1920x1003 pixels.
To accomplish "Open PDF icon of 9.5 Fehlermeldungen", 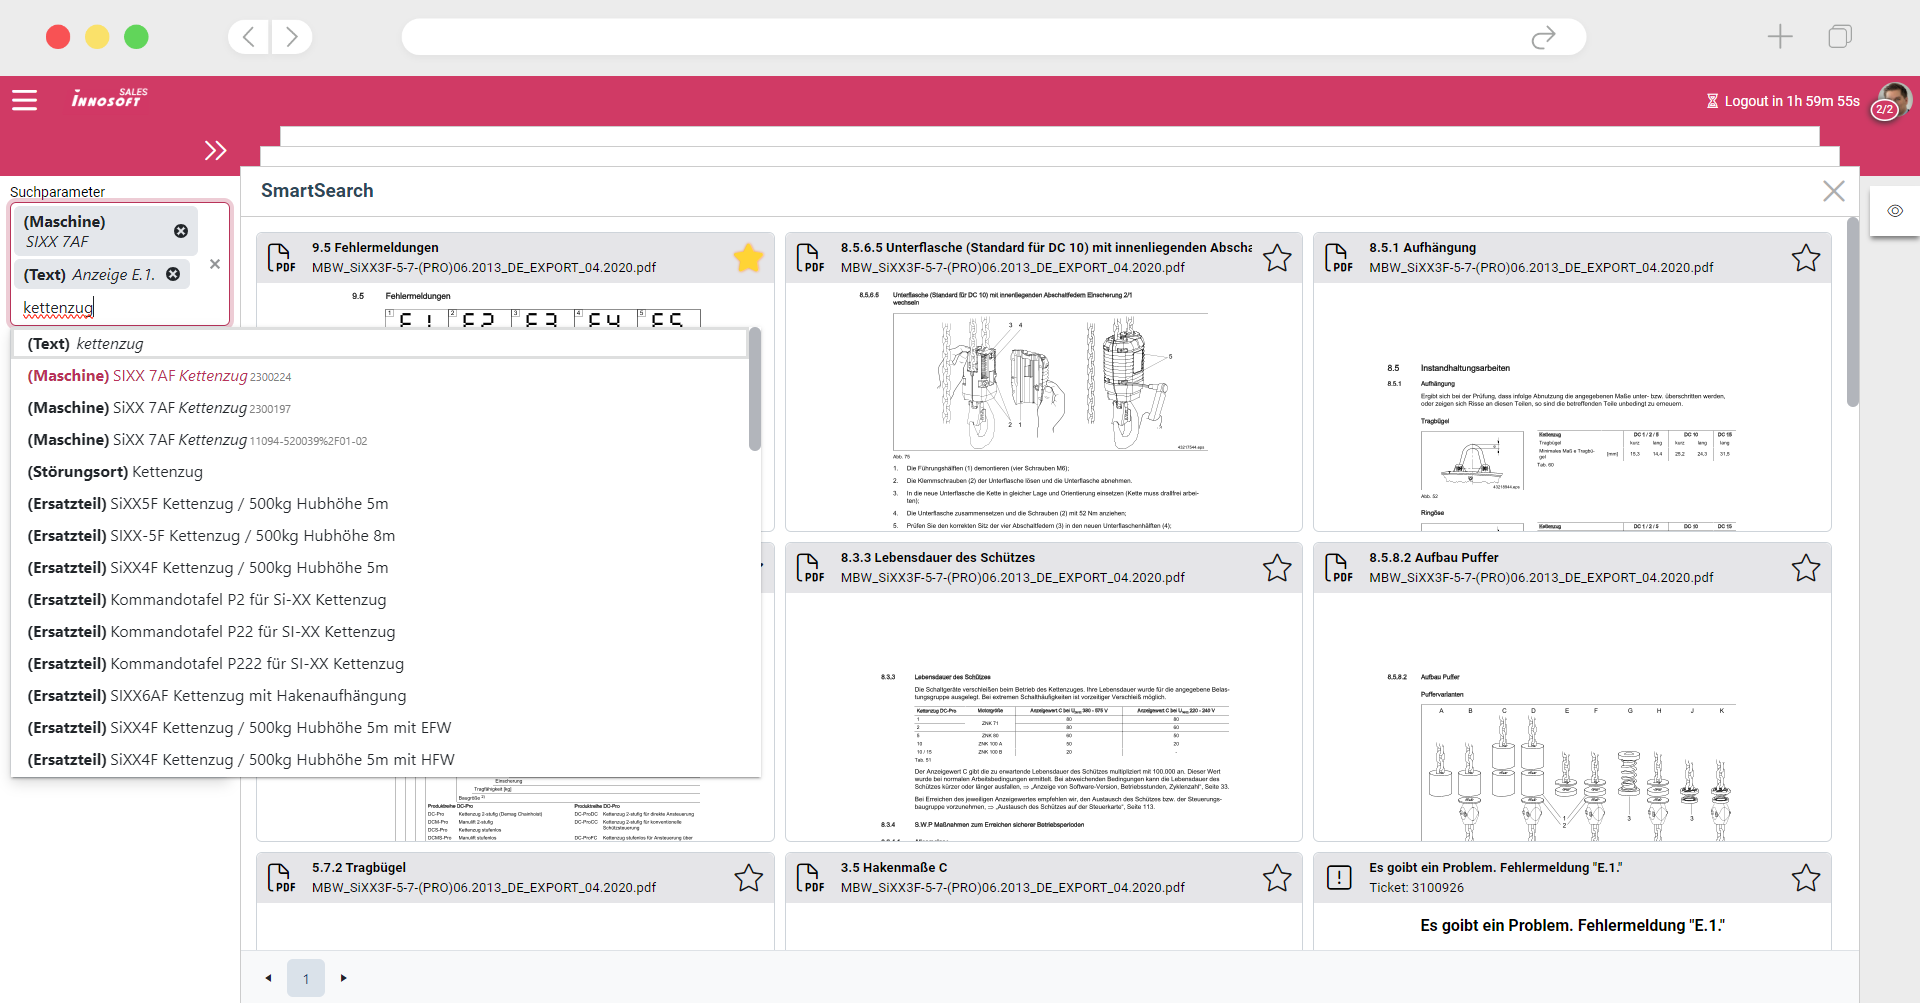I will point(282,258).
